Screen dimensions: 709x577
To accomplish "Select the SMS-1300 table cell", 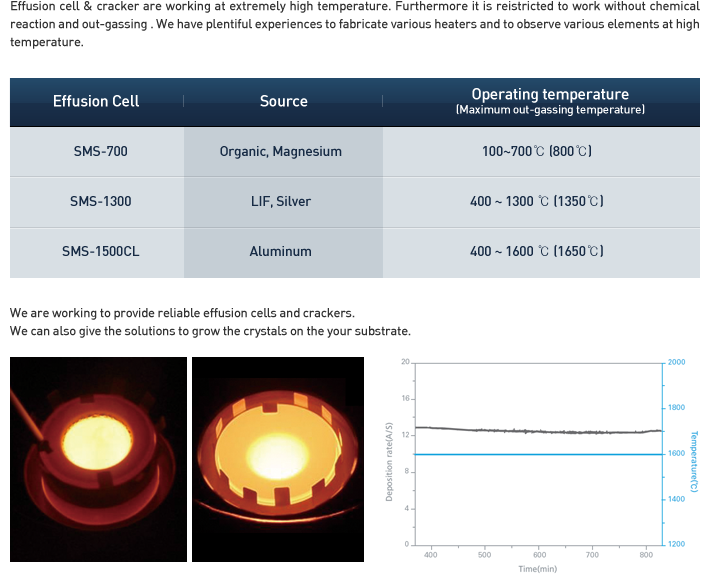I will coord(97,202).
